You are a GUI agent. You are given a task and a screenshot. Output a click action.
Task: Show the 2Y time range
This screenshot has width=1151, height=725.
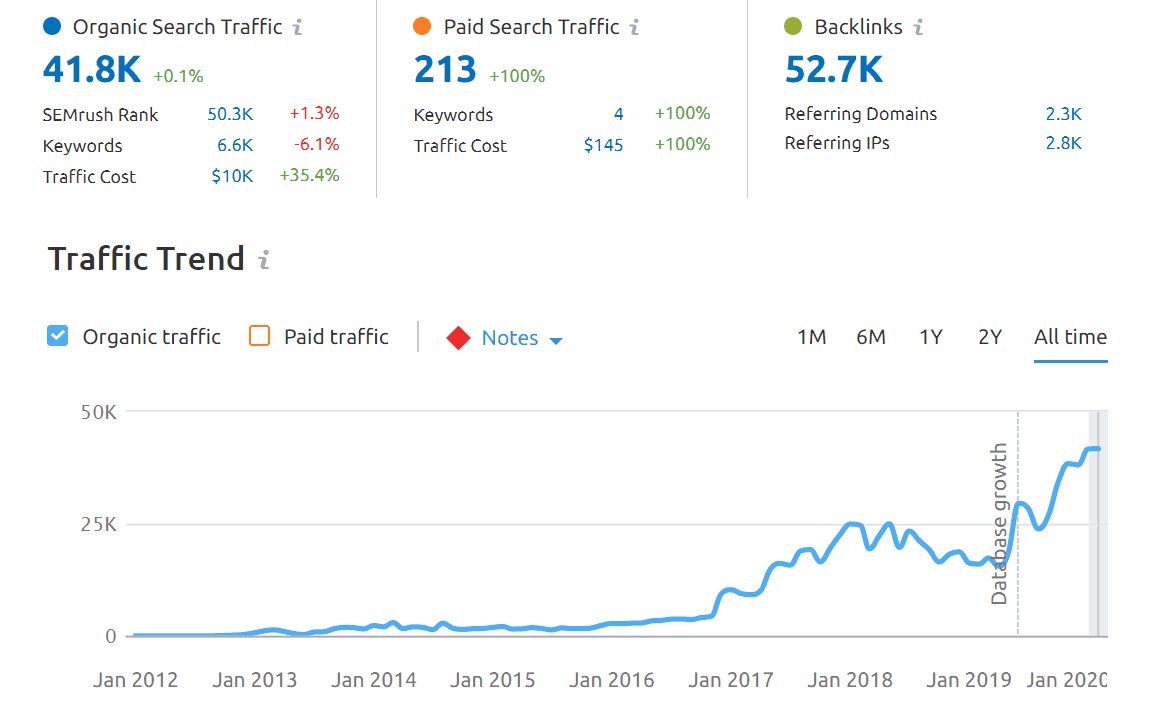(989, 337)
